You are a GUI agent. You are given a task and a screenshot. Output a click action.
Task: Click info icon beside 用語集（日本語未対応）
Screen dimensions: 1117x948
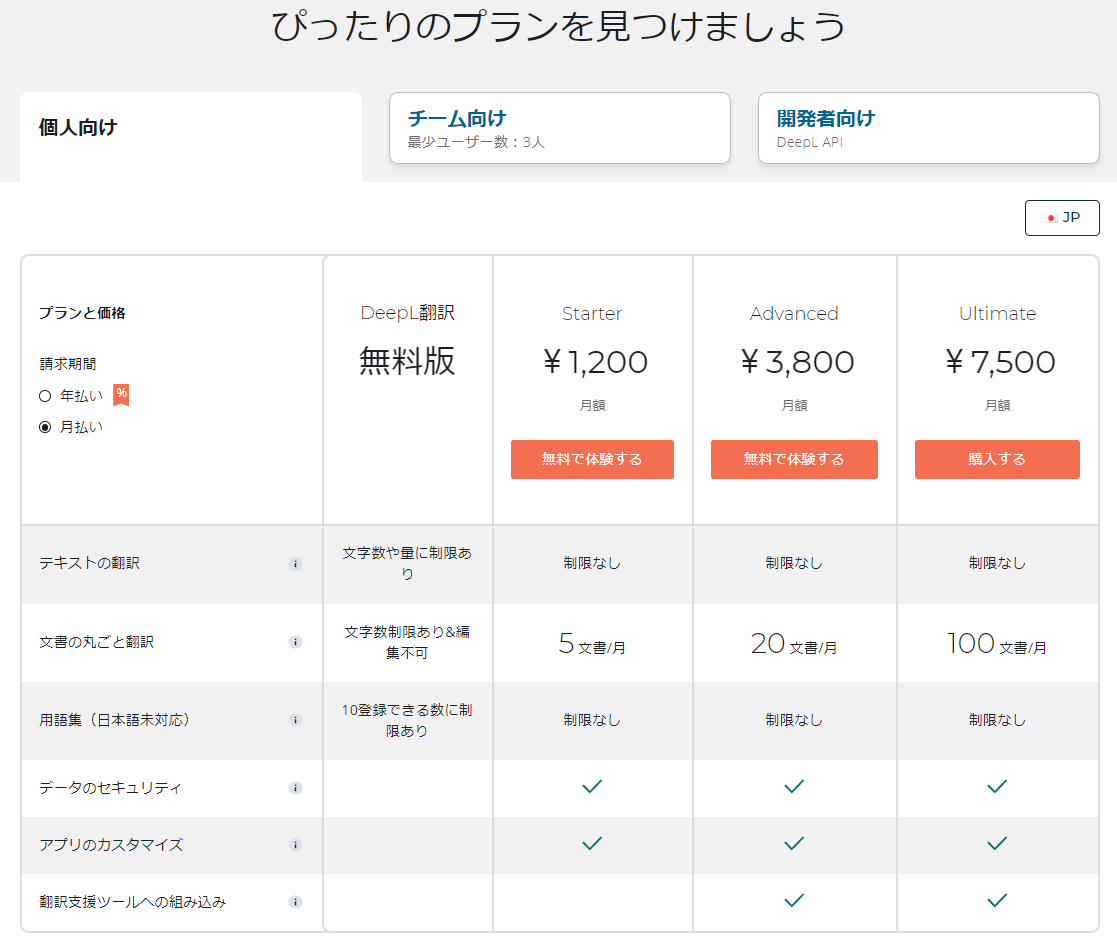295,720
